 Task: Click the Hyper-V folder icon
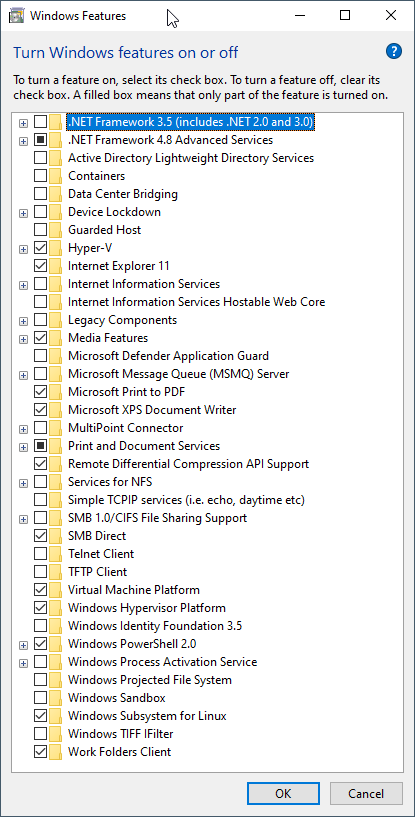click(56, 248)
